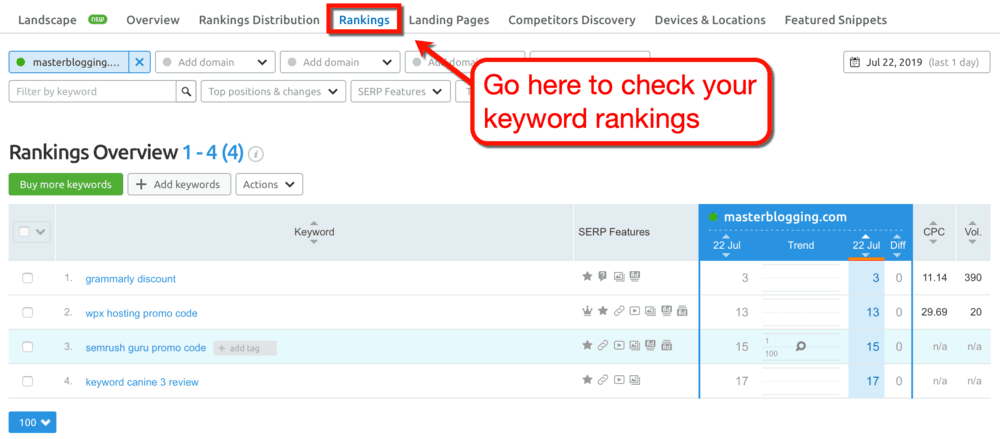Click the video icon for semrush guru promo code

click(x=619, y=345)
